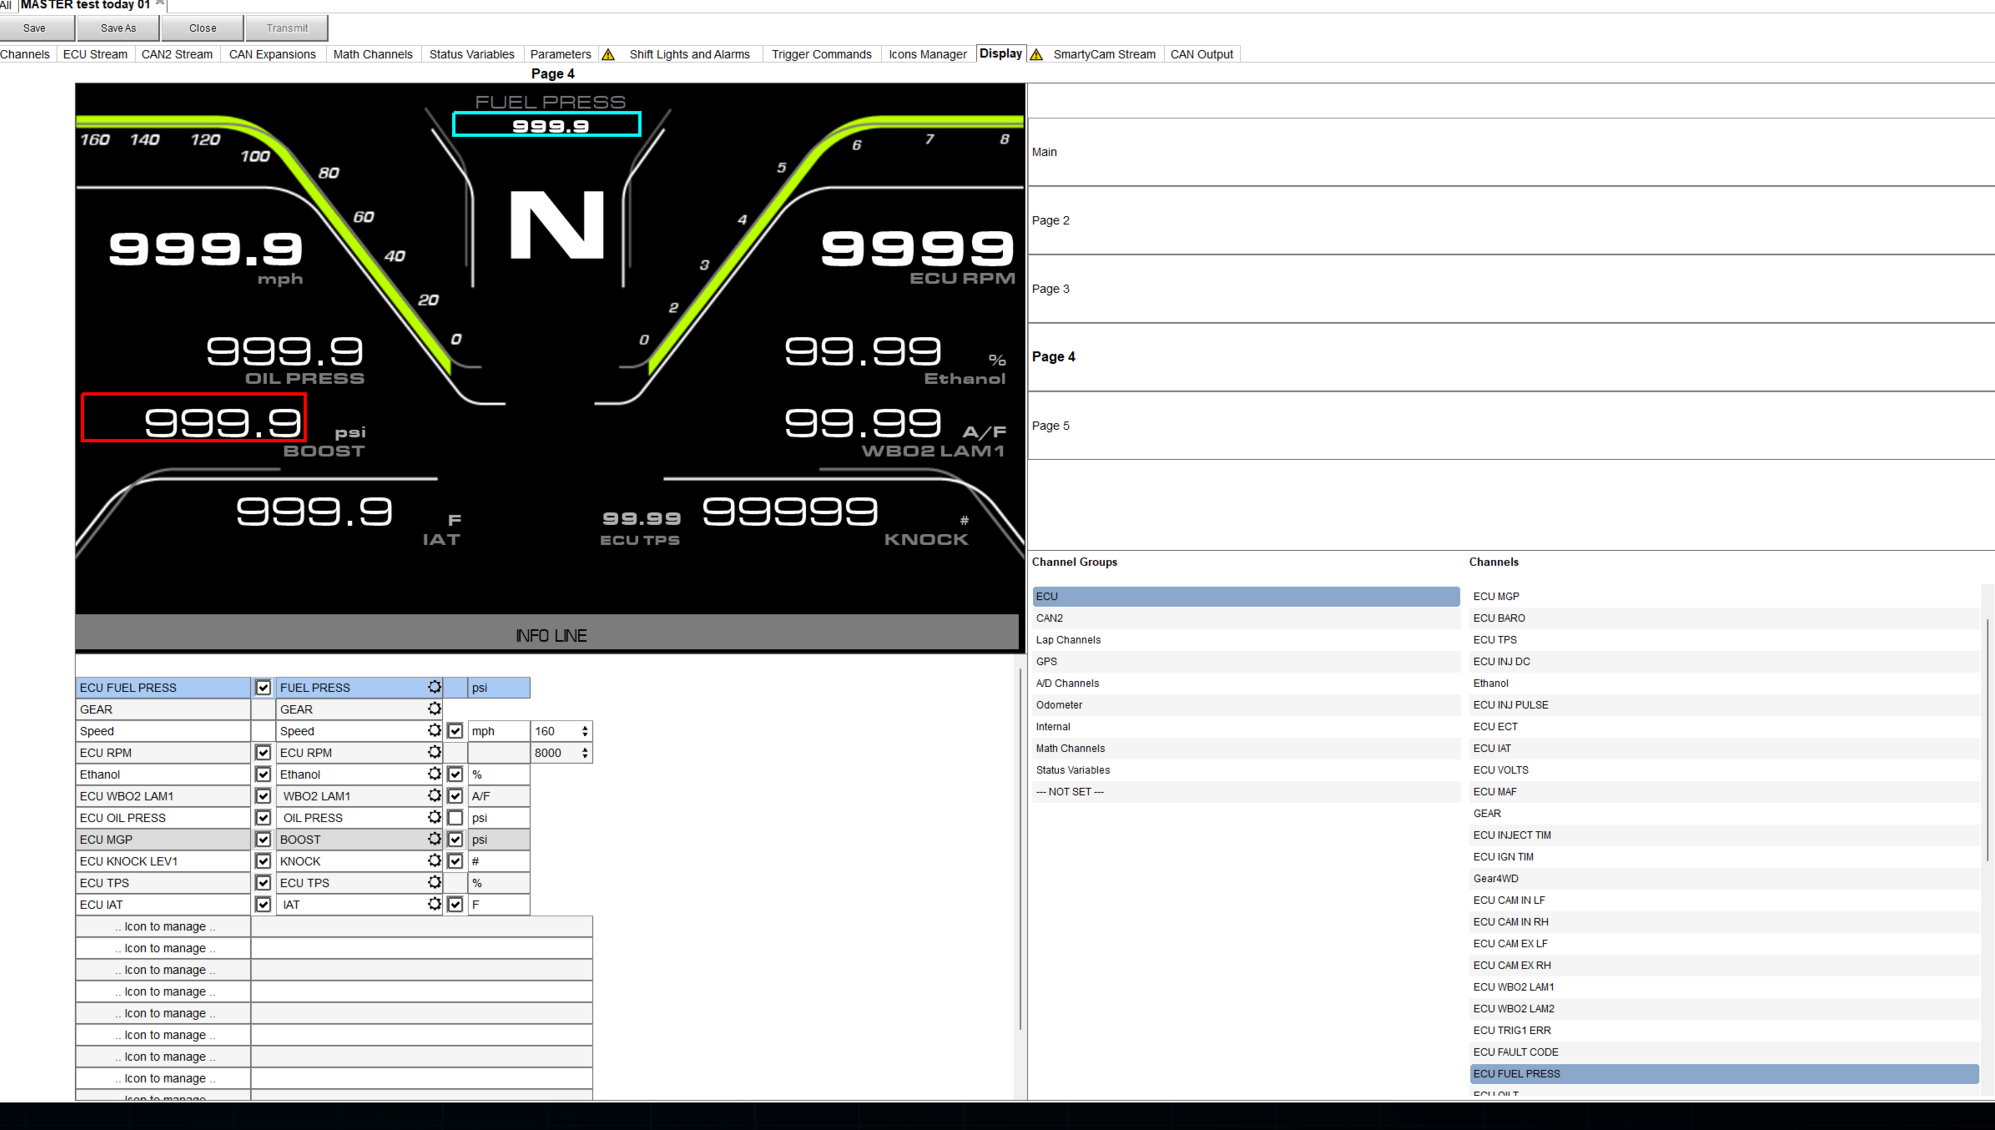Image resolution: width=1995 pixels, height=1130 pixels.
Task: Open gear settings icon for FUEL PRESS
Action: pos(434,687)
